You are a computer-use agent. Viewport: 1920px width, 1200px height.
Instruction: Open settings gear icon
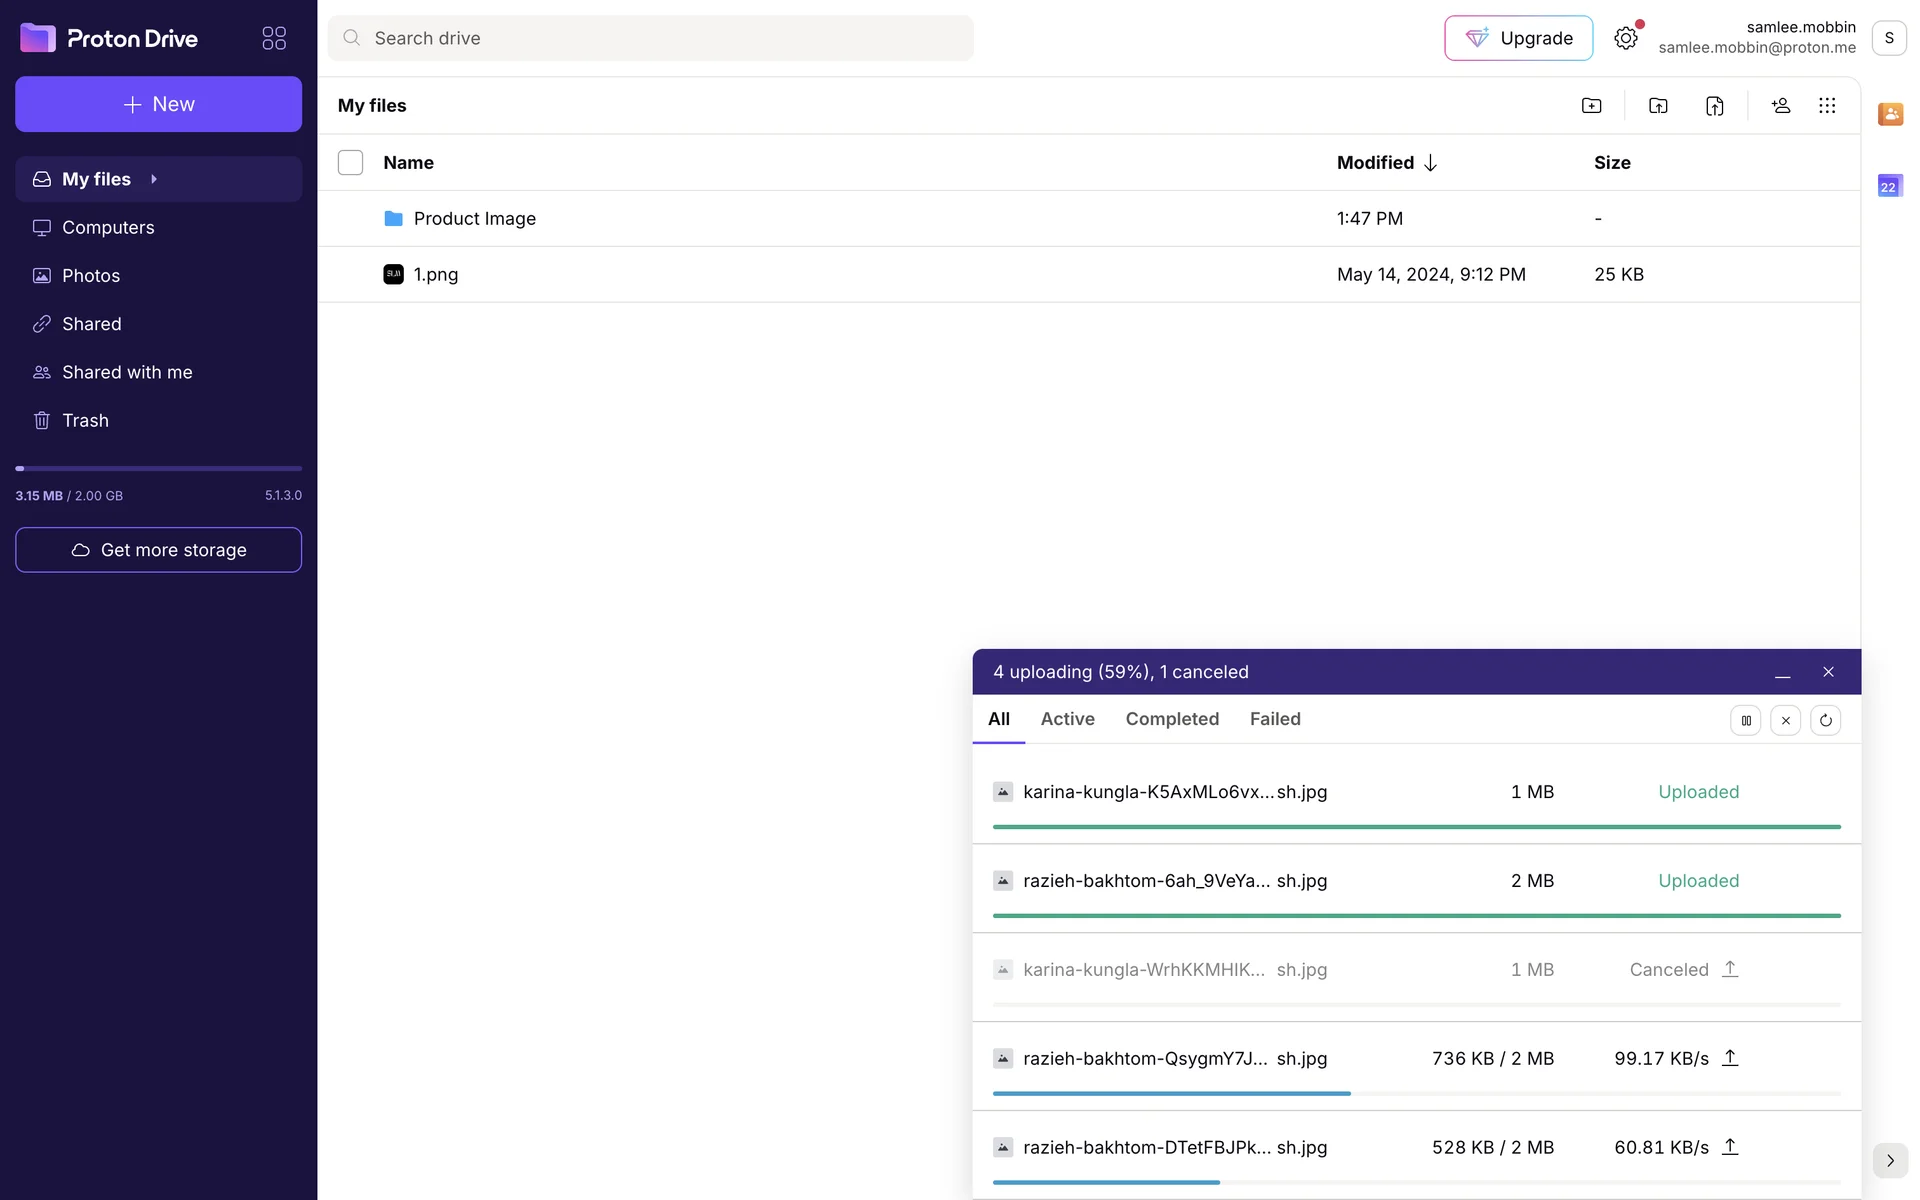click(1626, 38)
